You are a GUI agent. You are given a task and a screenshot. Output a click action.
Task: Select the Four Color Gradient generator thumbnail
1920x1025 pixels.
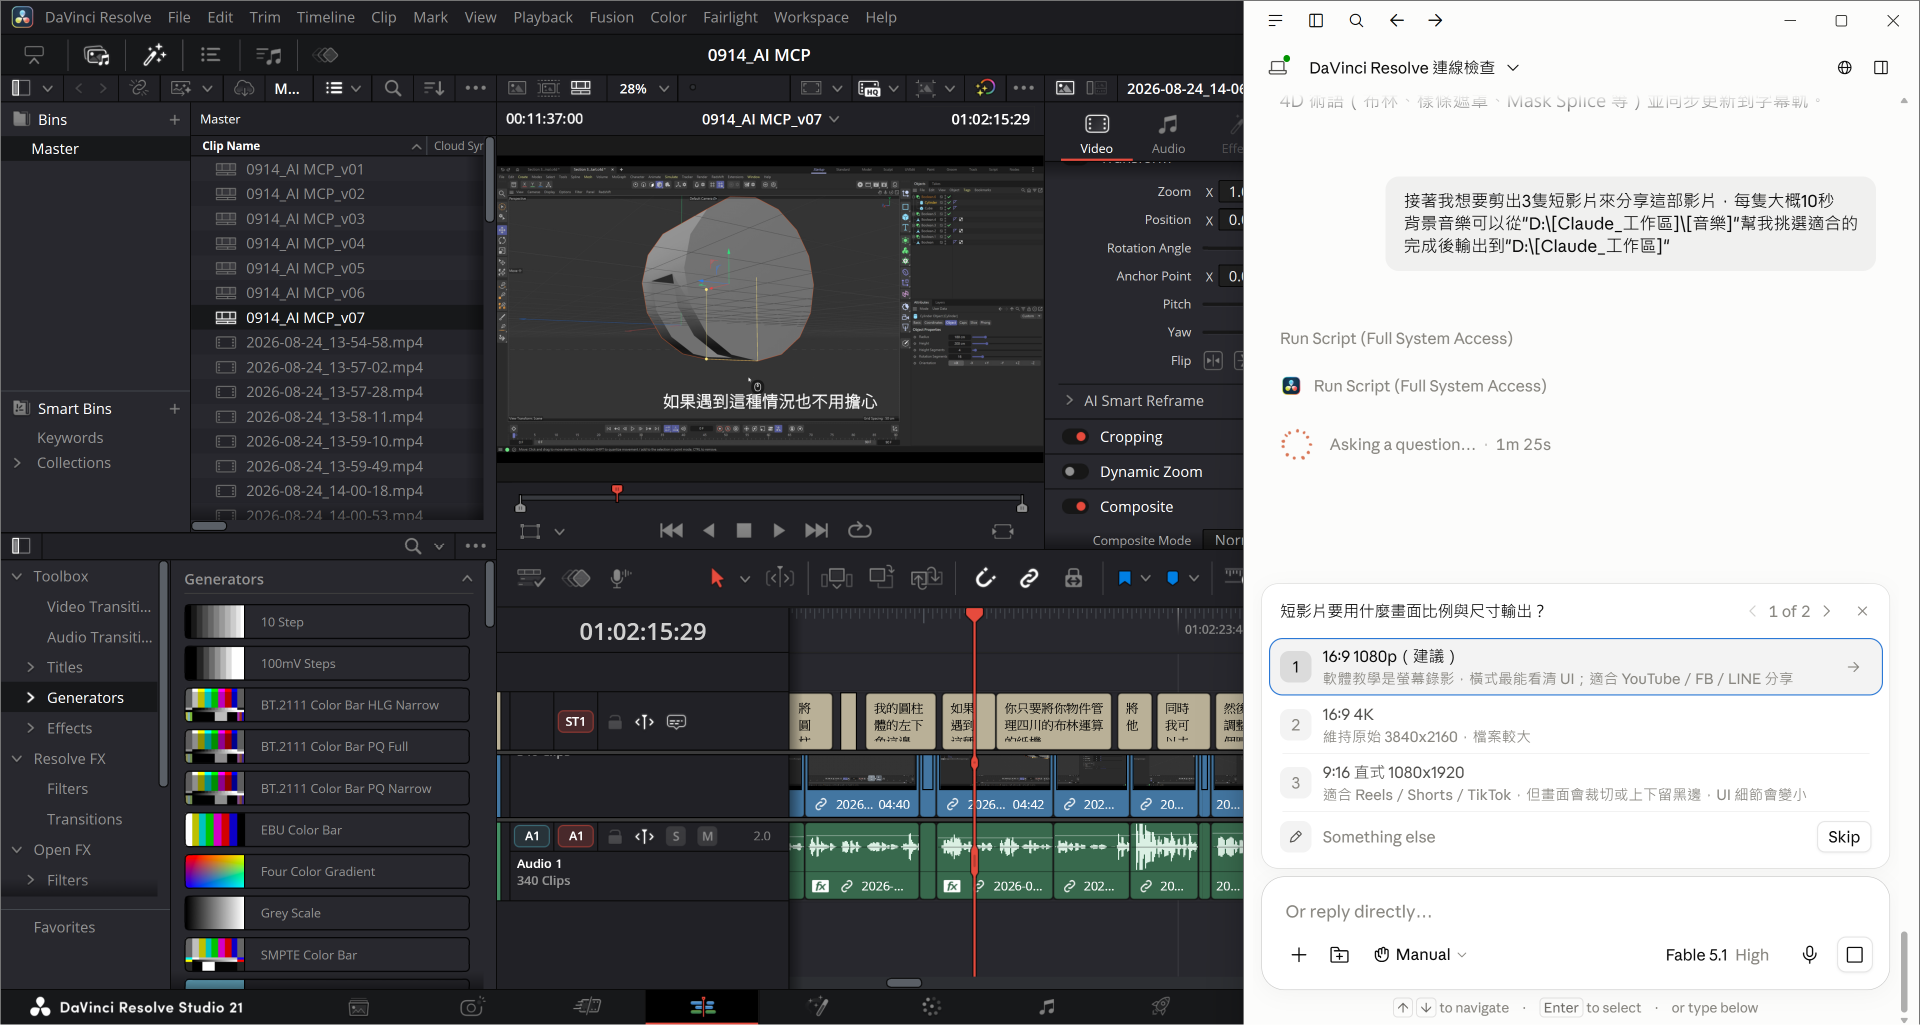[x=214, y=872]
